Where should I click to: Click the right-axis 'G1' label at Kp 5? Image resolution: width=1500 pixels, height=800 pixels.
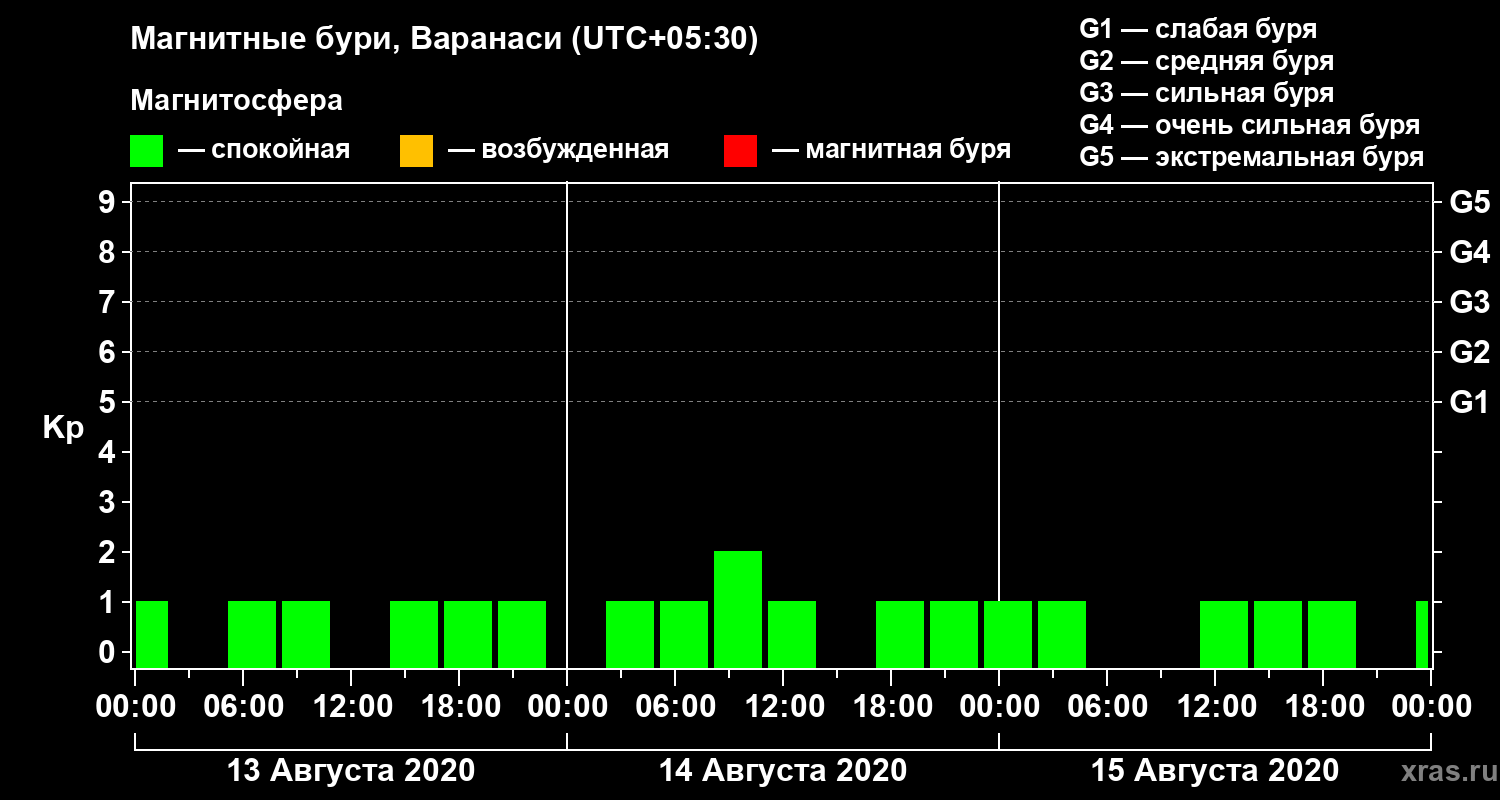click(x=1469, y=402)
